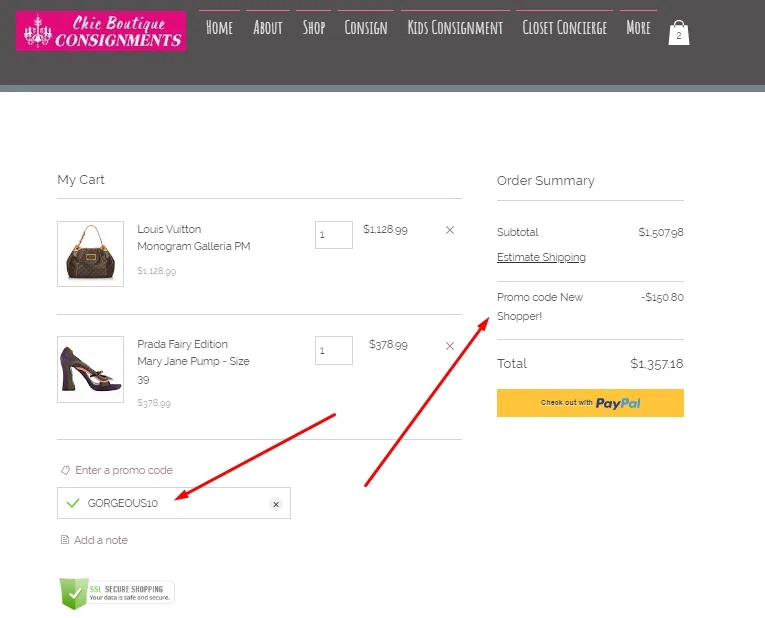Image resolution: width=765 pixels, height=618 pixels.
Task: Remove Louis Vuitton Galleria from cart
Action: (450, 230)
